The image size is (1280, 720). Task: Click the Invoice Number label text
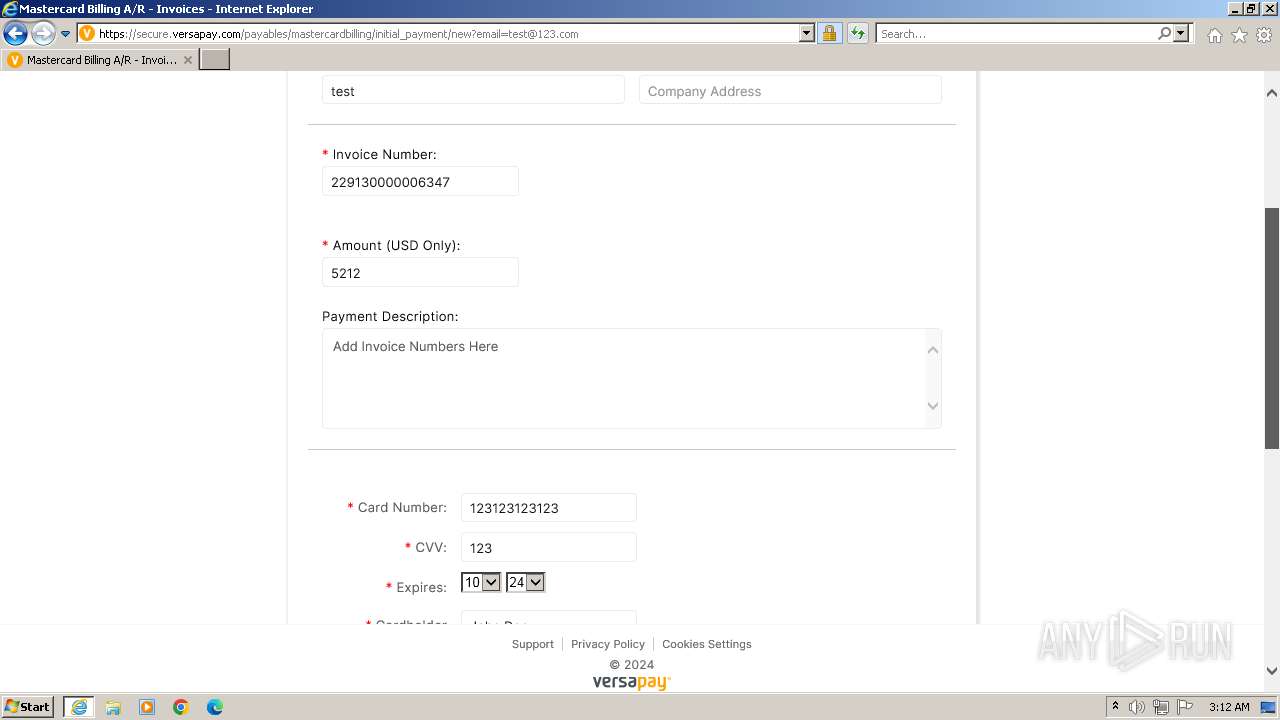384,154
